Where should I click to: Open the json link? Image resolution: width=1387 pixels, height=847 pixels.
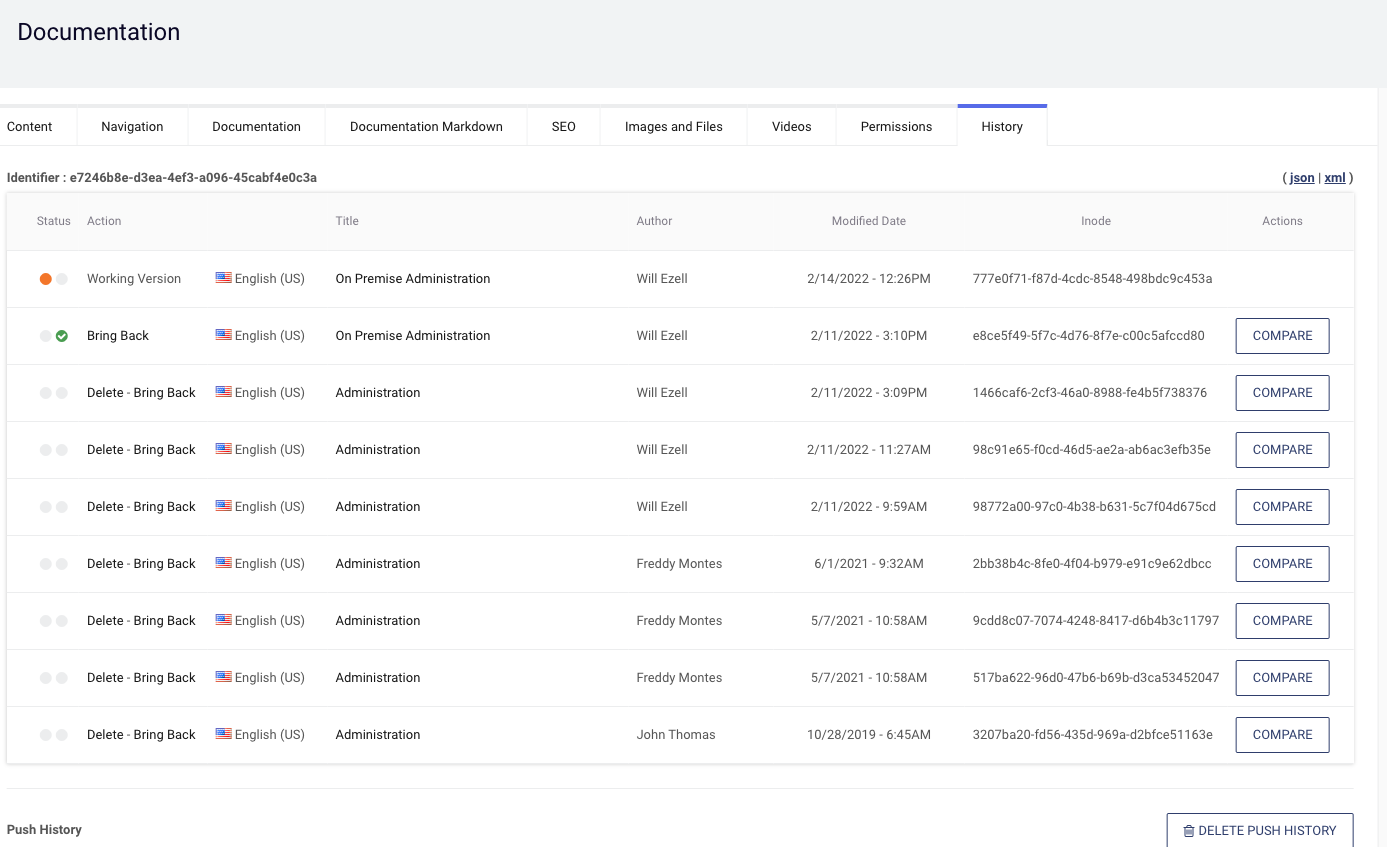(x=1301, y=177)
